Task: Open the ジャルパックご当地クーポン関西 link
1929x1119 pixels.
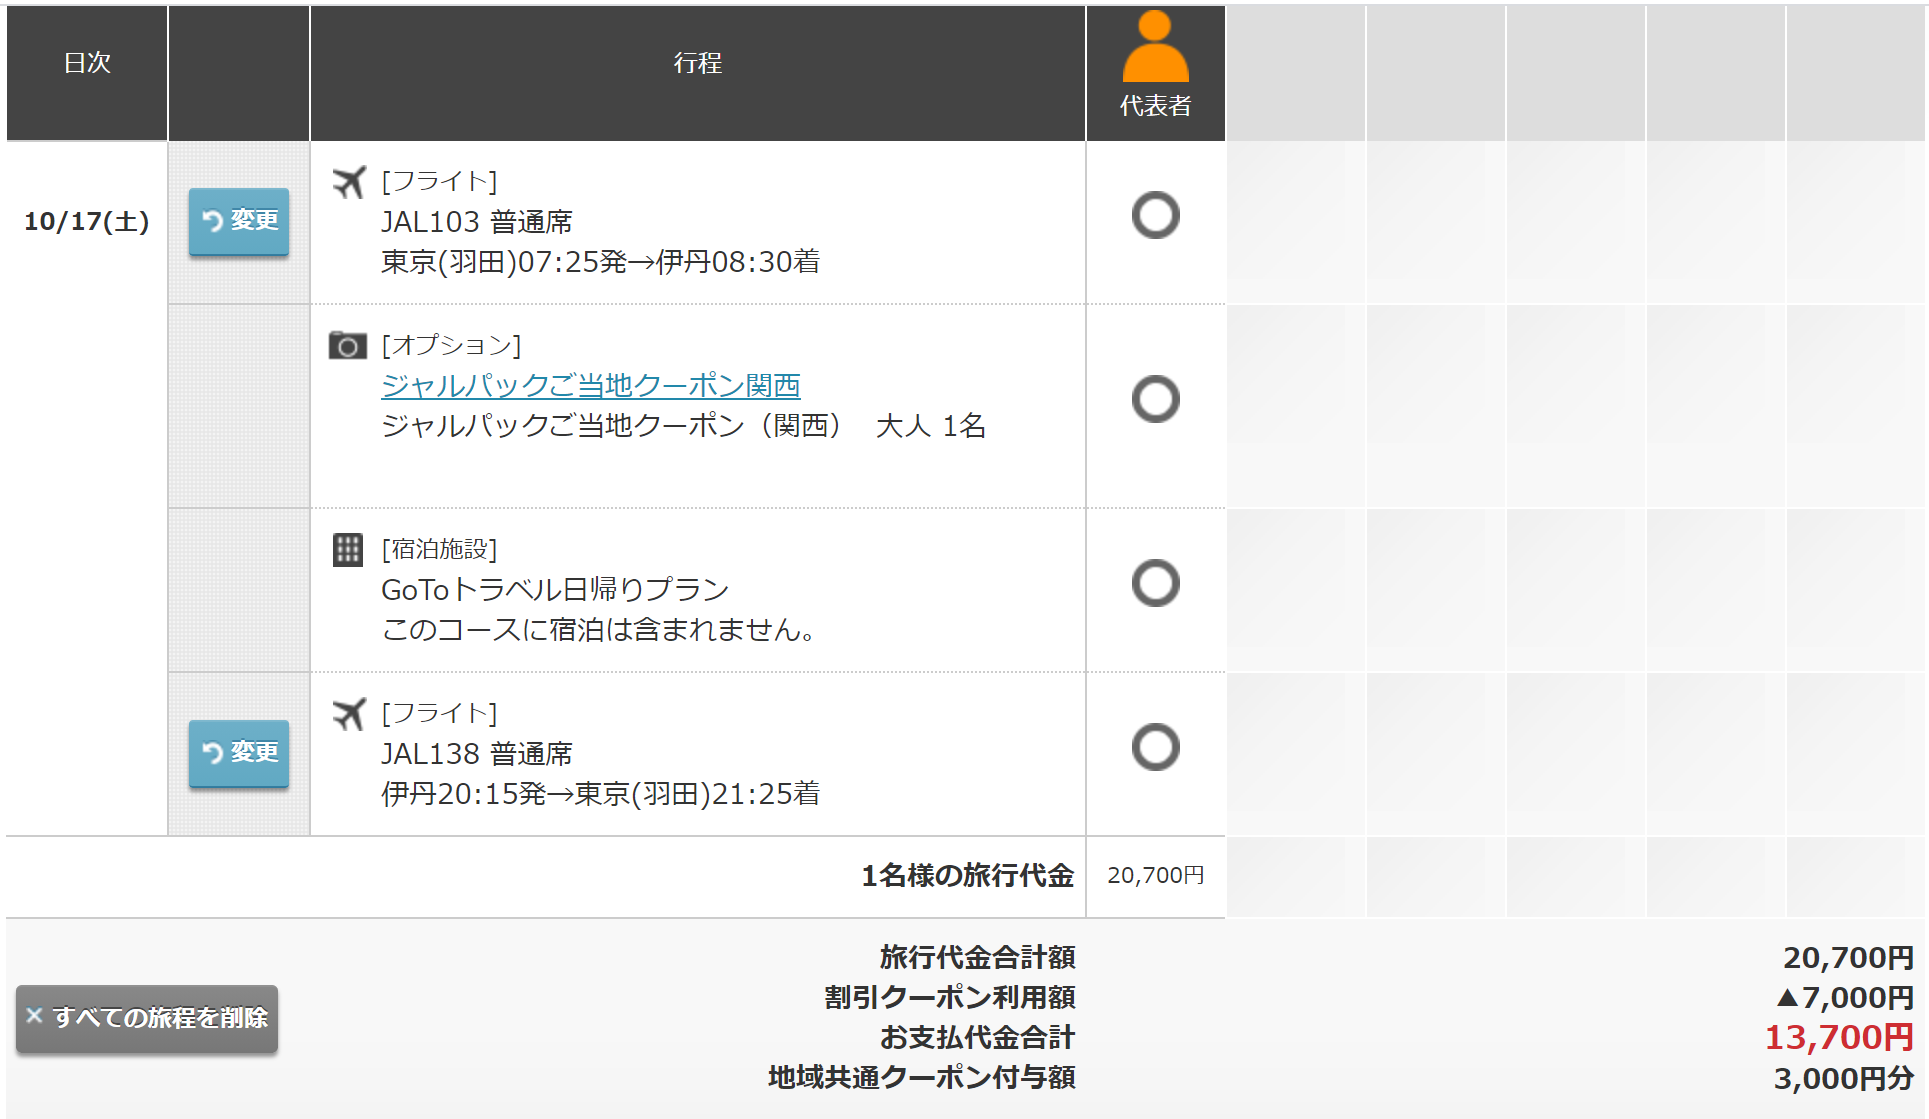Action: tap(590, 385)
